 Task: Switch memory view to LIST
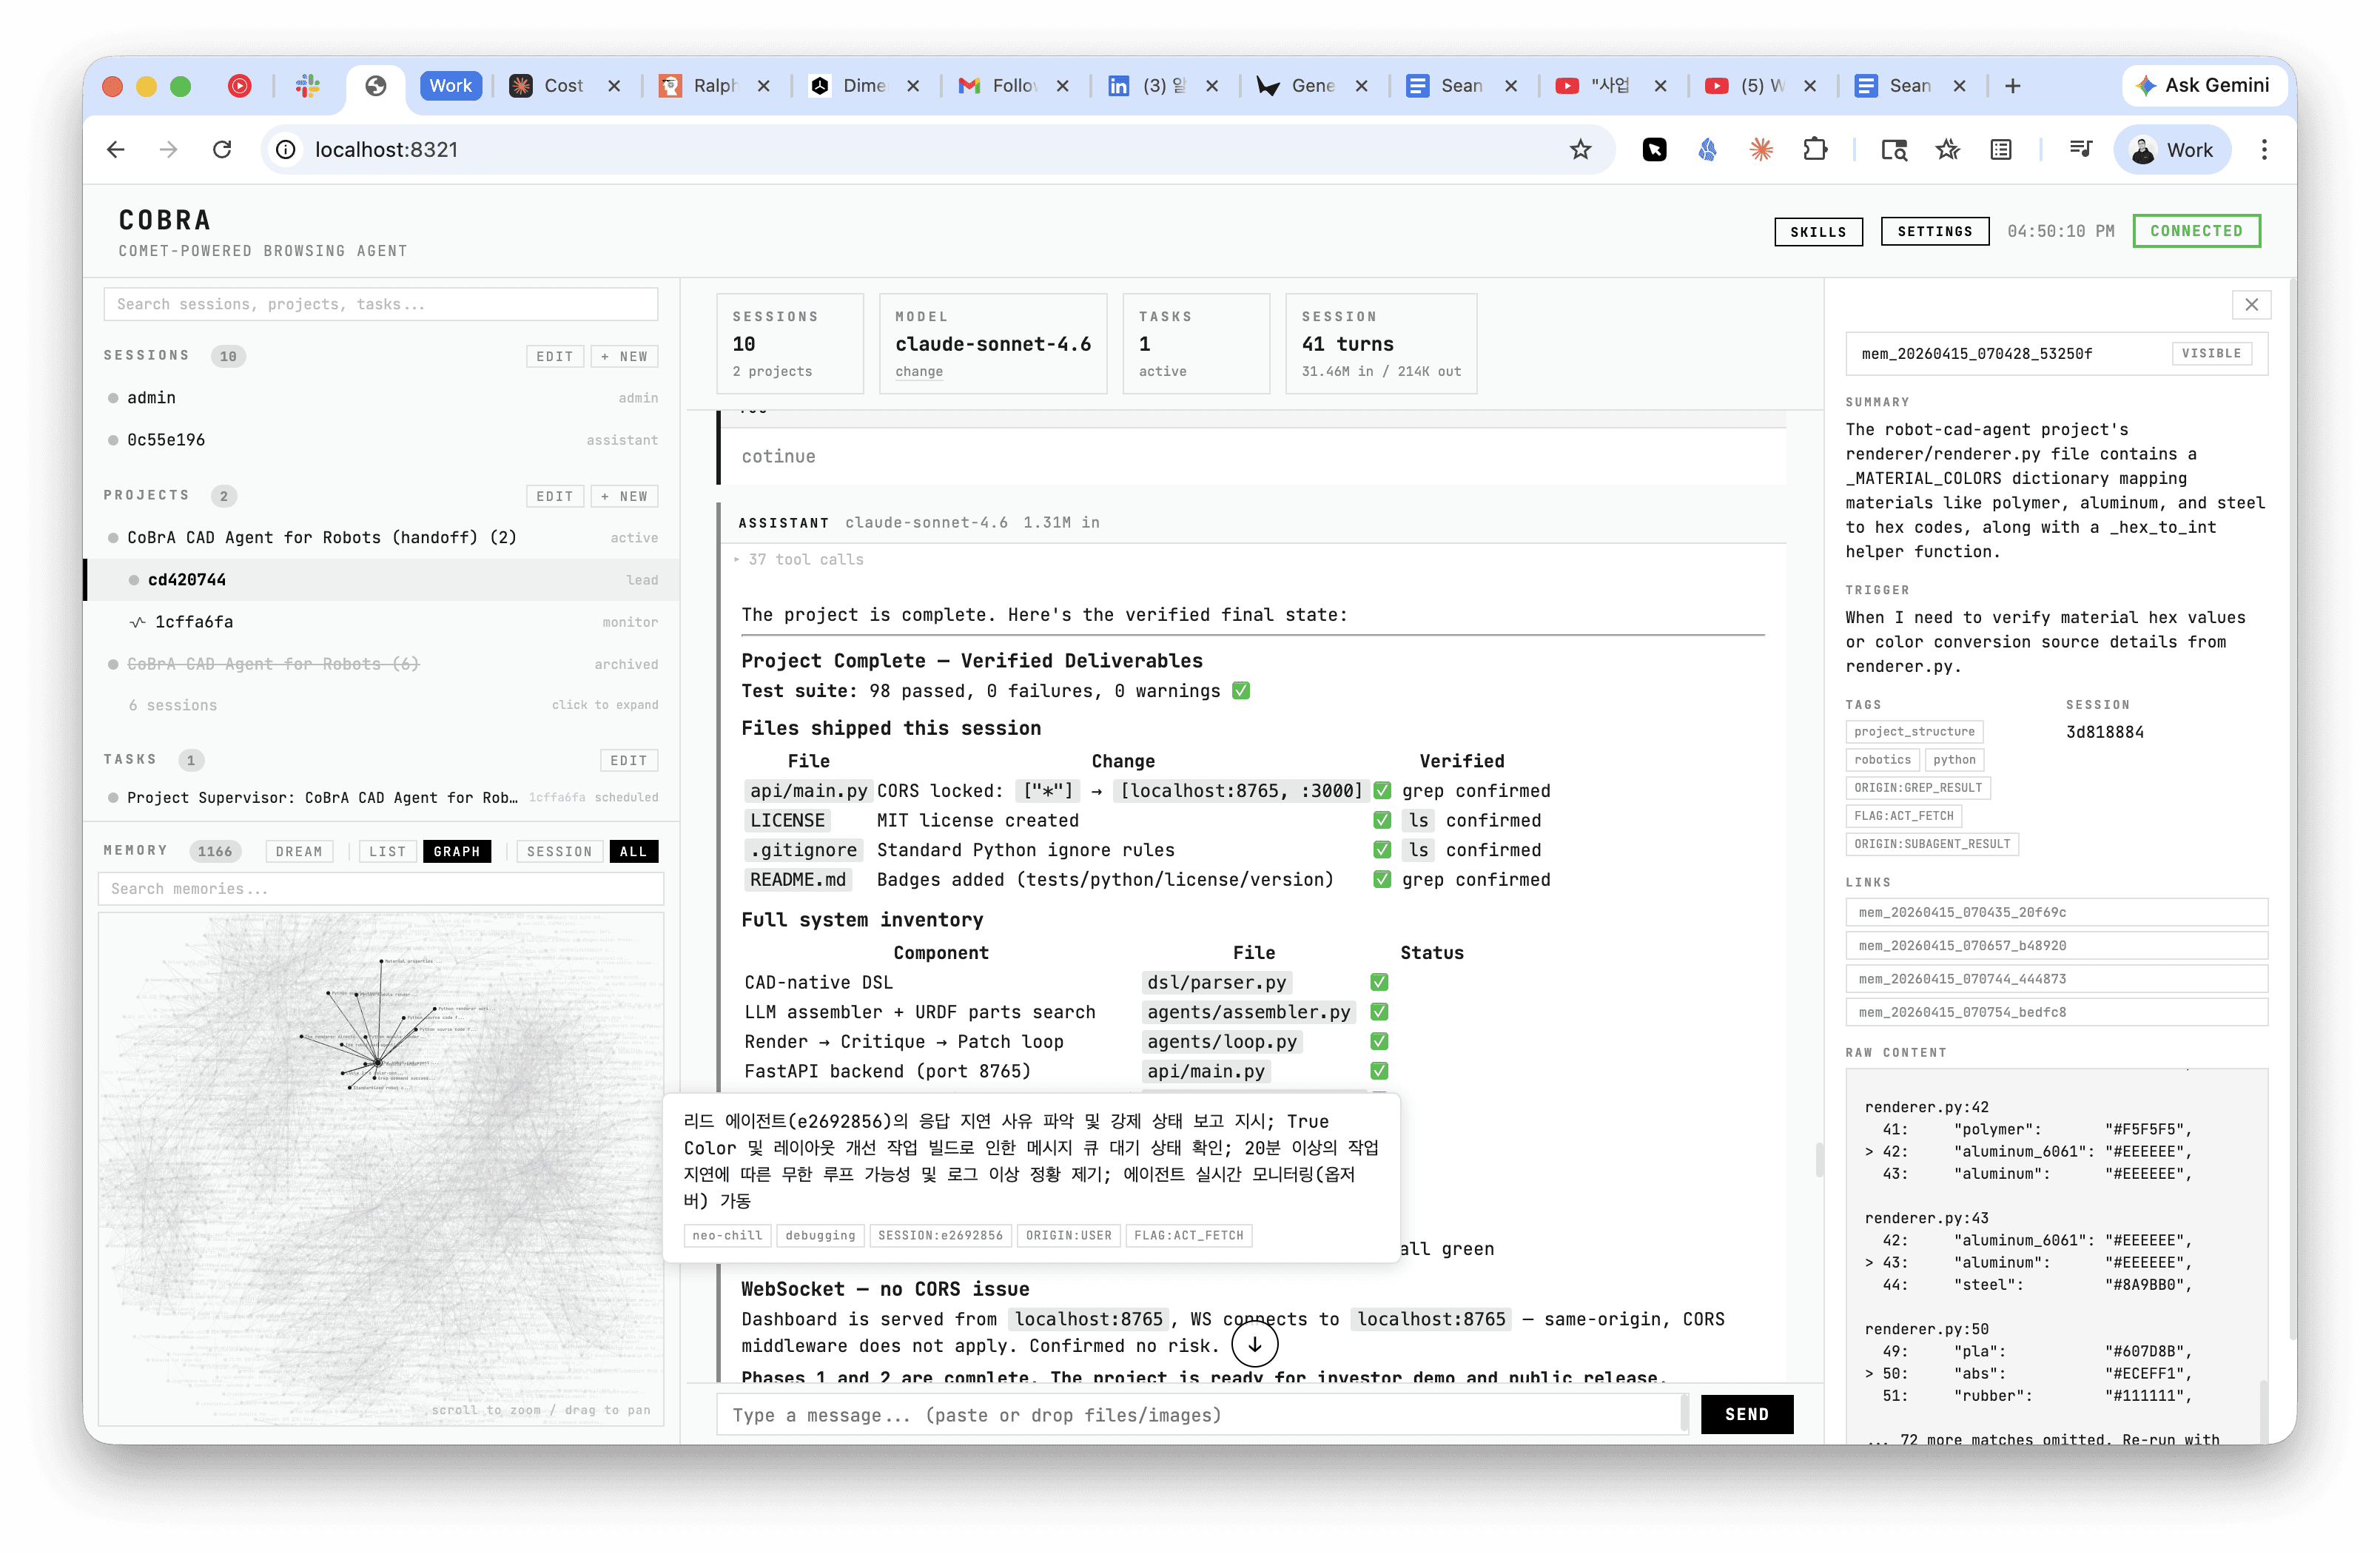(x=387, y=851)
